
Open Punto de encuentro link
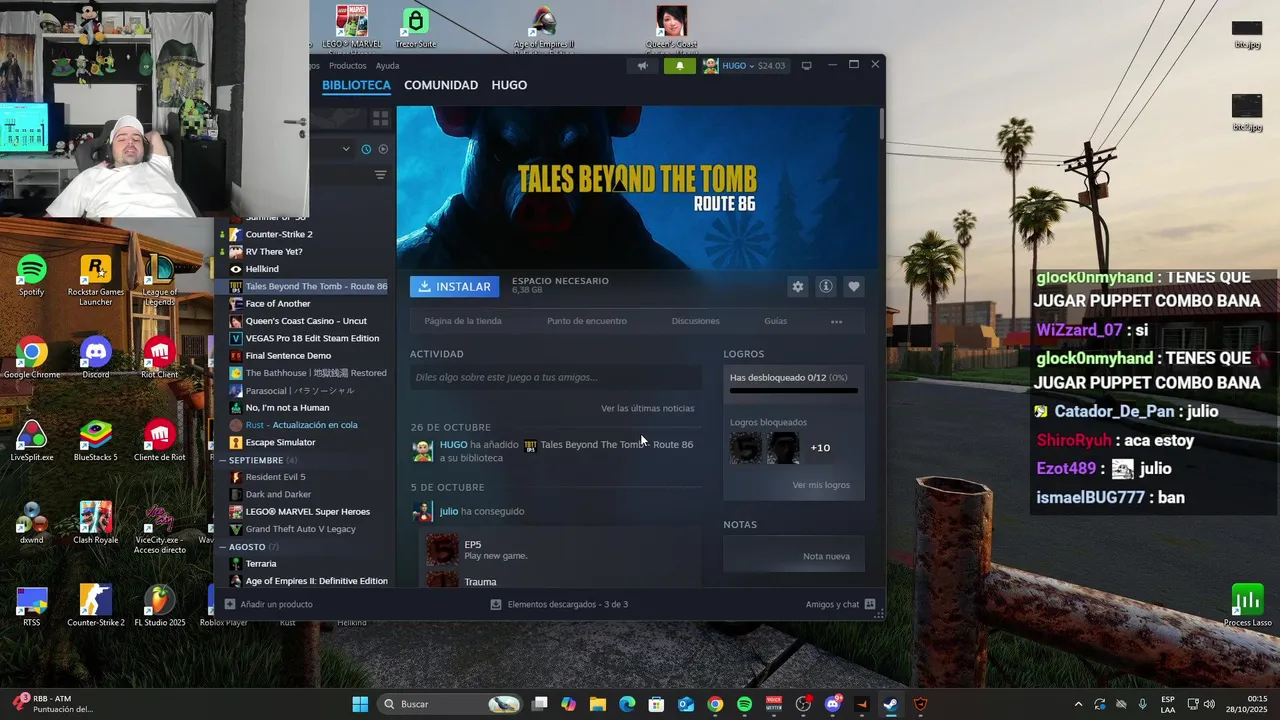tap(587, 322)
